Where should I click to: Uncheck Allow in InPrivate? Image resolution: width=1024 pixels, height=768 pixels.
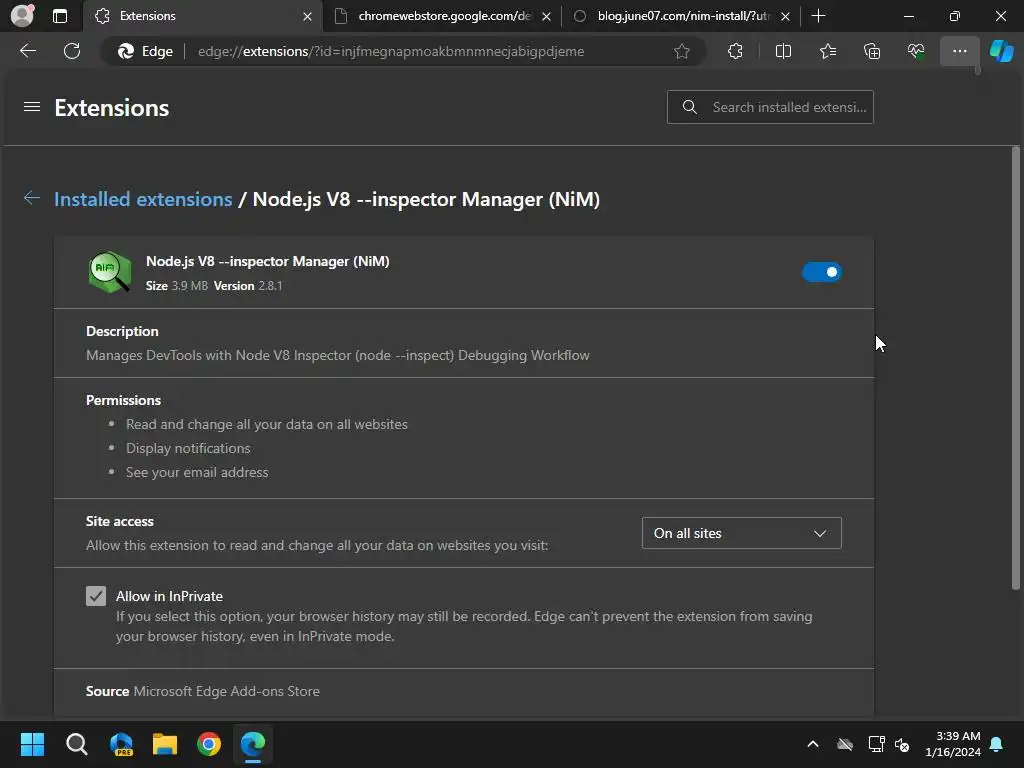tap(96, 596)
